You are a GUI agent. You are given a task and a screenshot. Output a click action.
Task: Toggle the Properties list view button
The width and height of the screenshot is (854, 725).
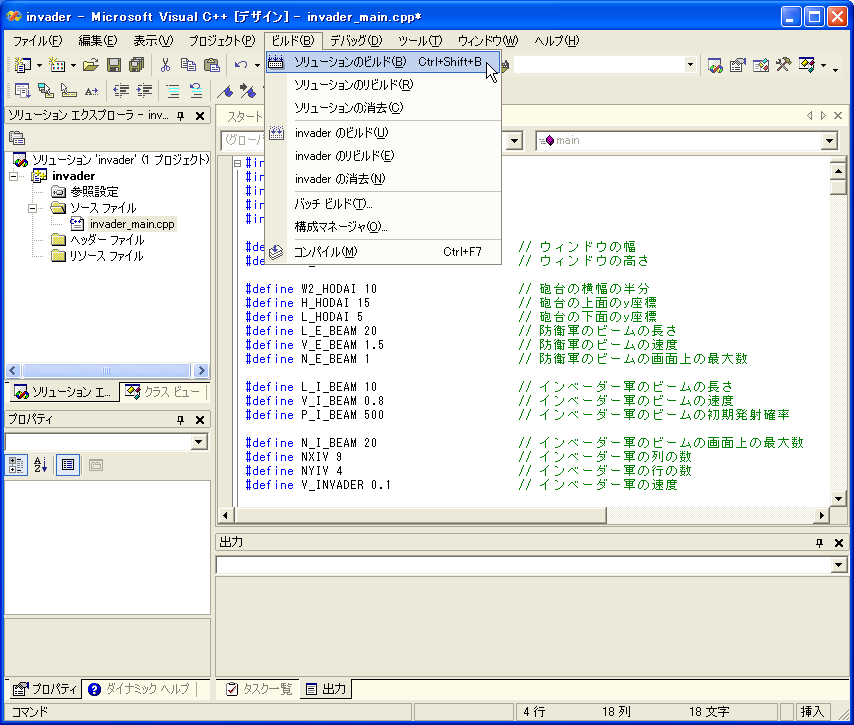(x=68, y=465)
